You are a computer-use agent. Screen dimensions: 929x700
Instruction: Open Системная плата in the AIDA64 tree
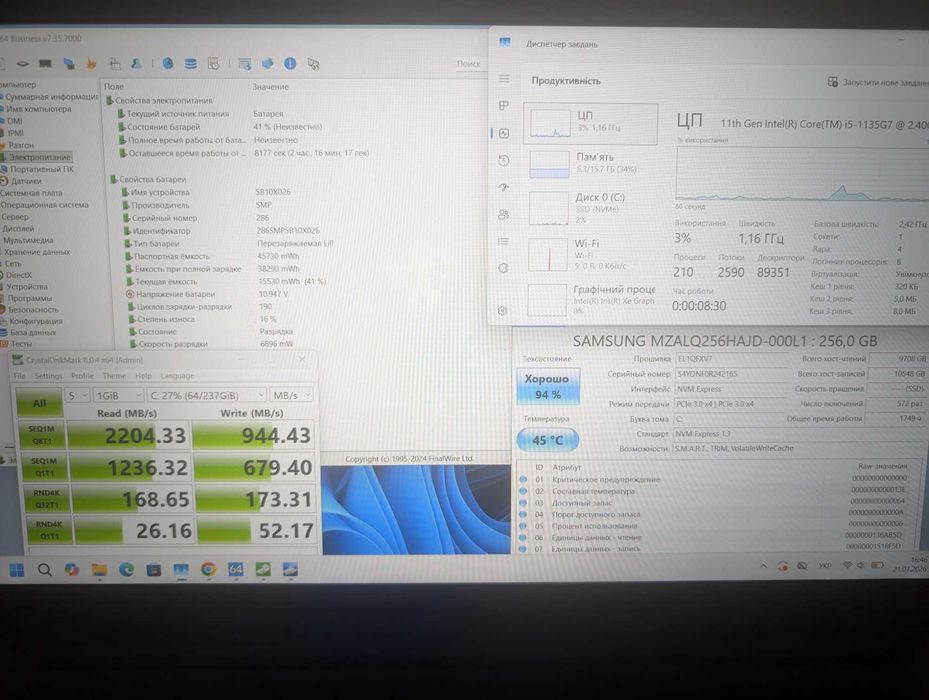point(31,193)
